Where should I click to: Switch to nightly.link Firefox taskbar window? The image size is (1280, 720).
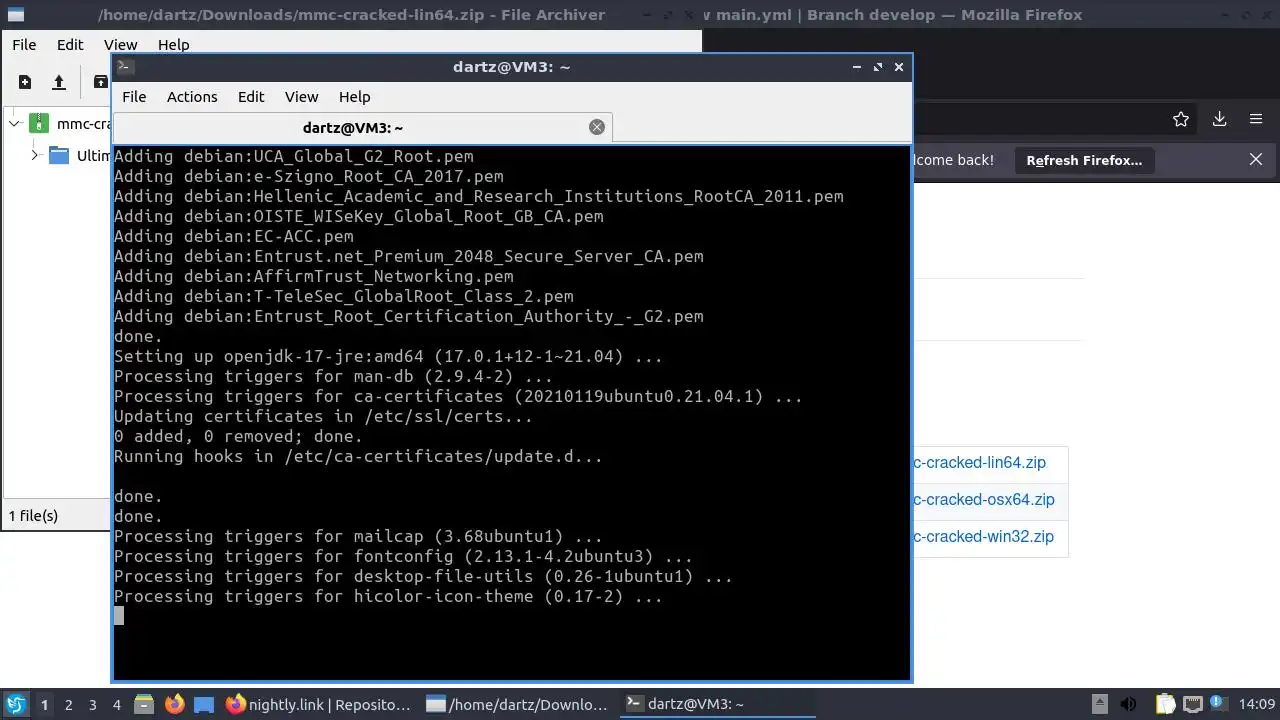point(318,704)
